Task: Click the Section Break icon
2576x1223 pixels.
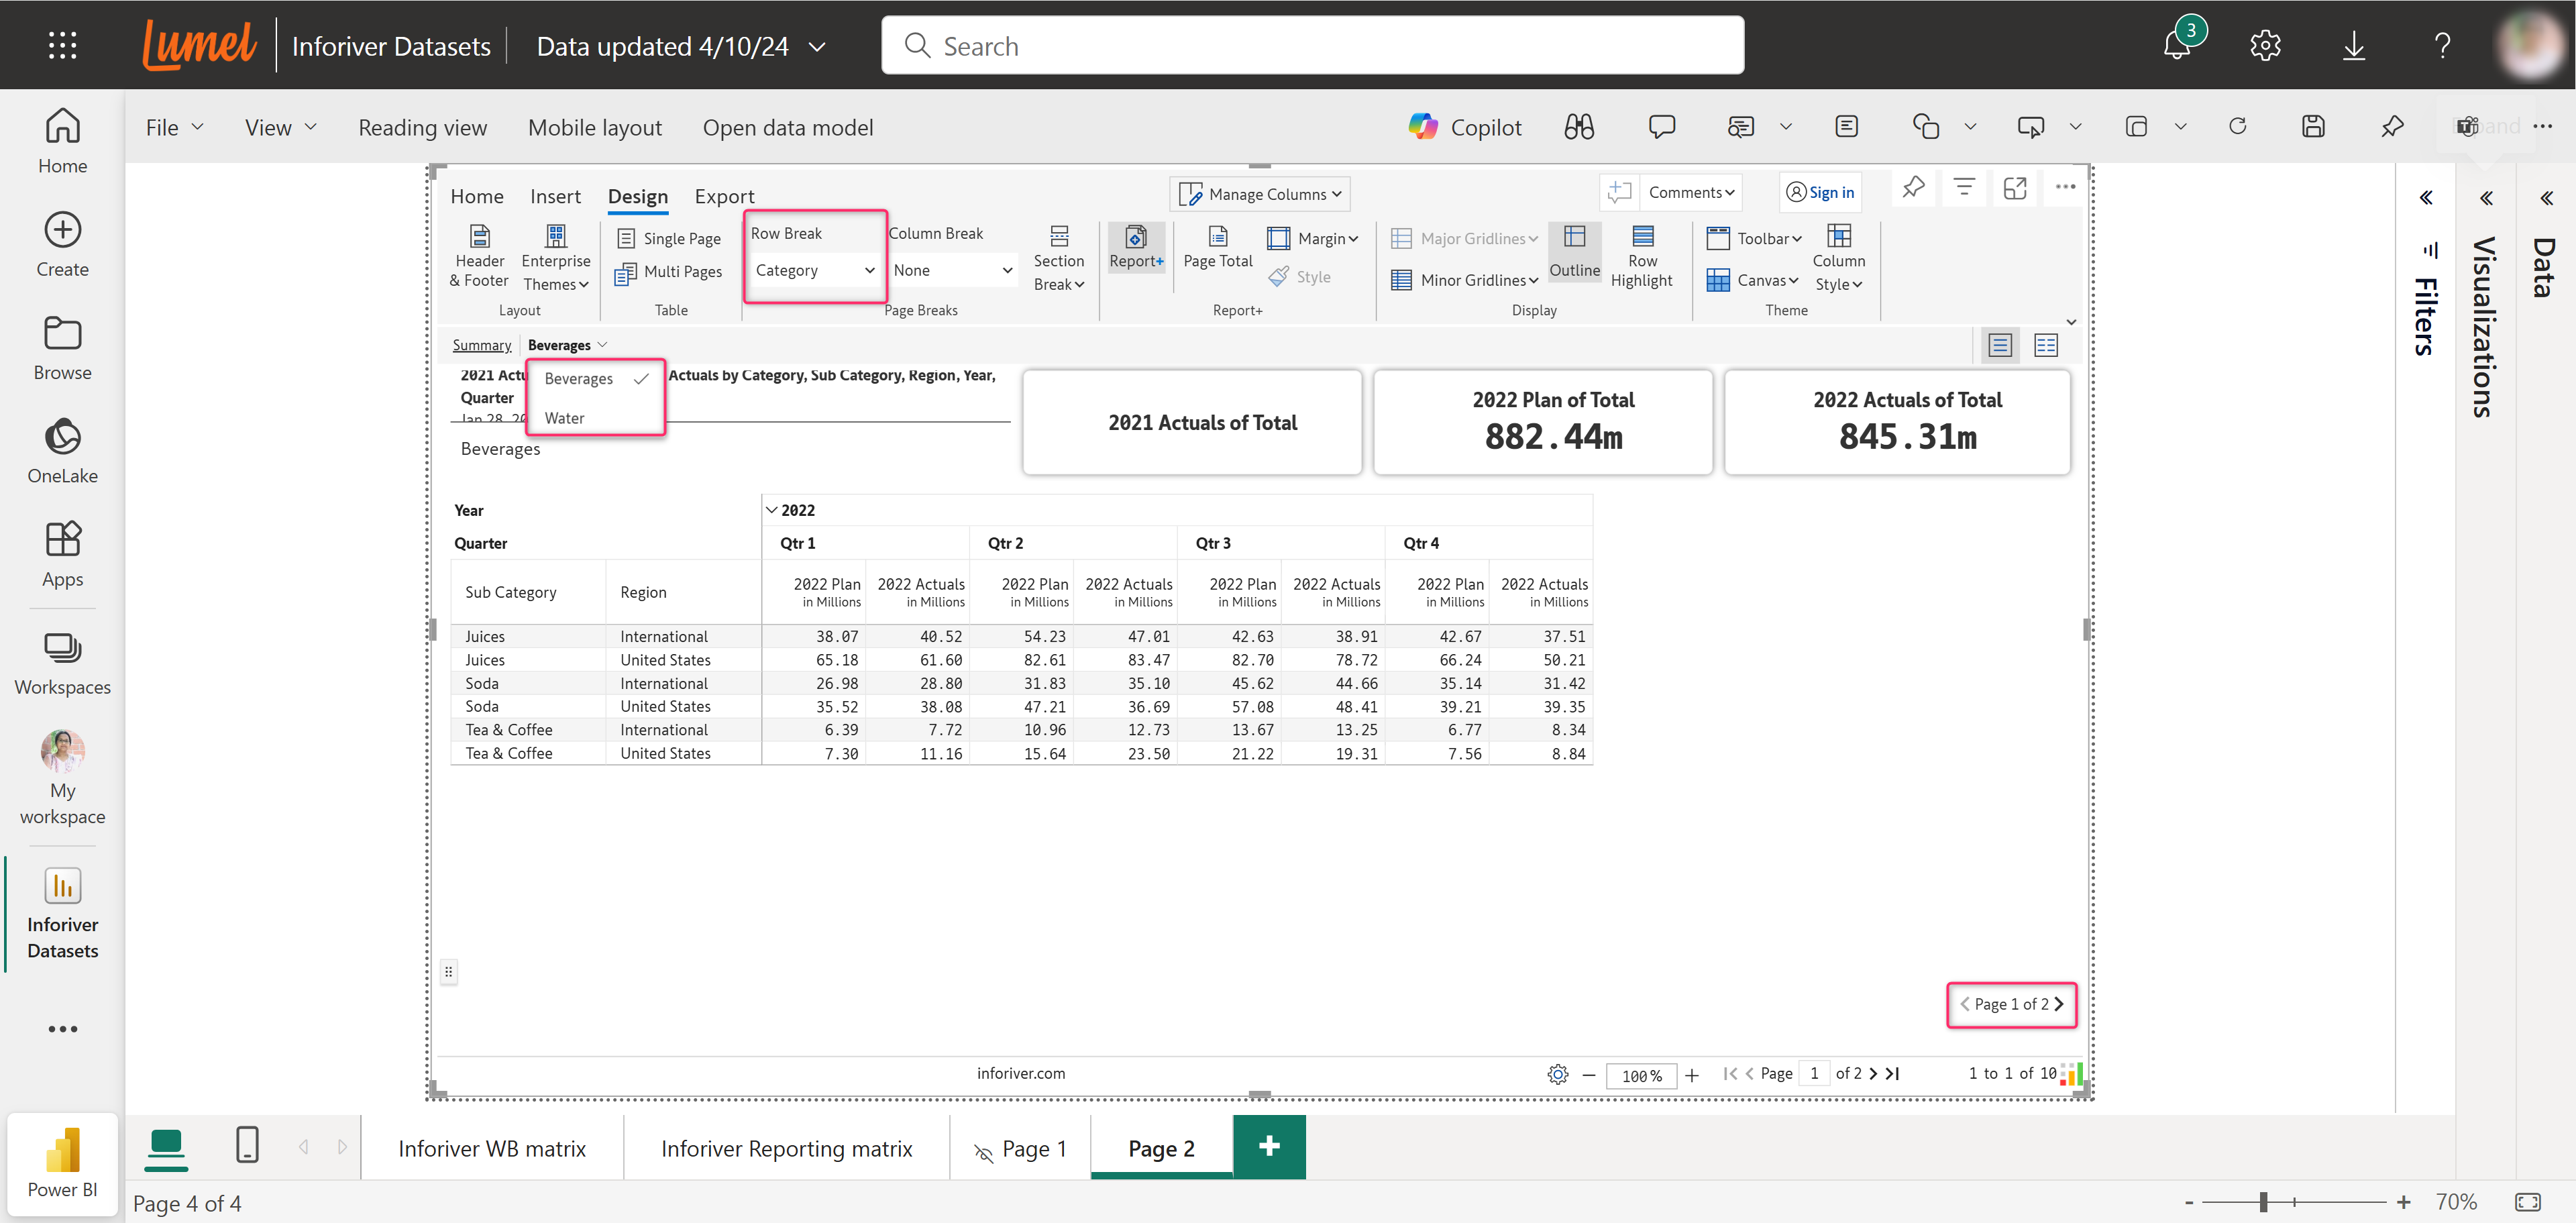Action: [1059, 237]
